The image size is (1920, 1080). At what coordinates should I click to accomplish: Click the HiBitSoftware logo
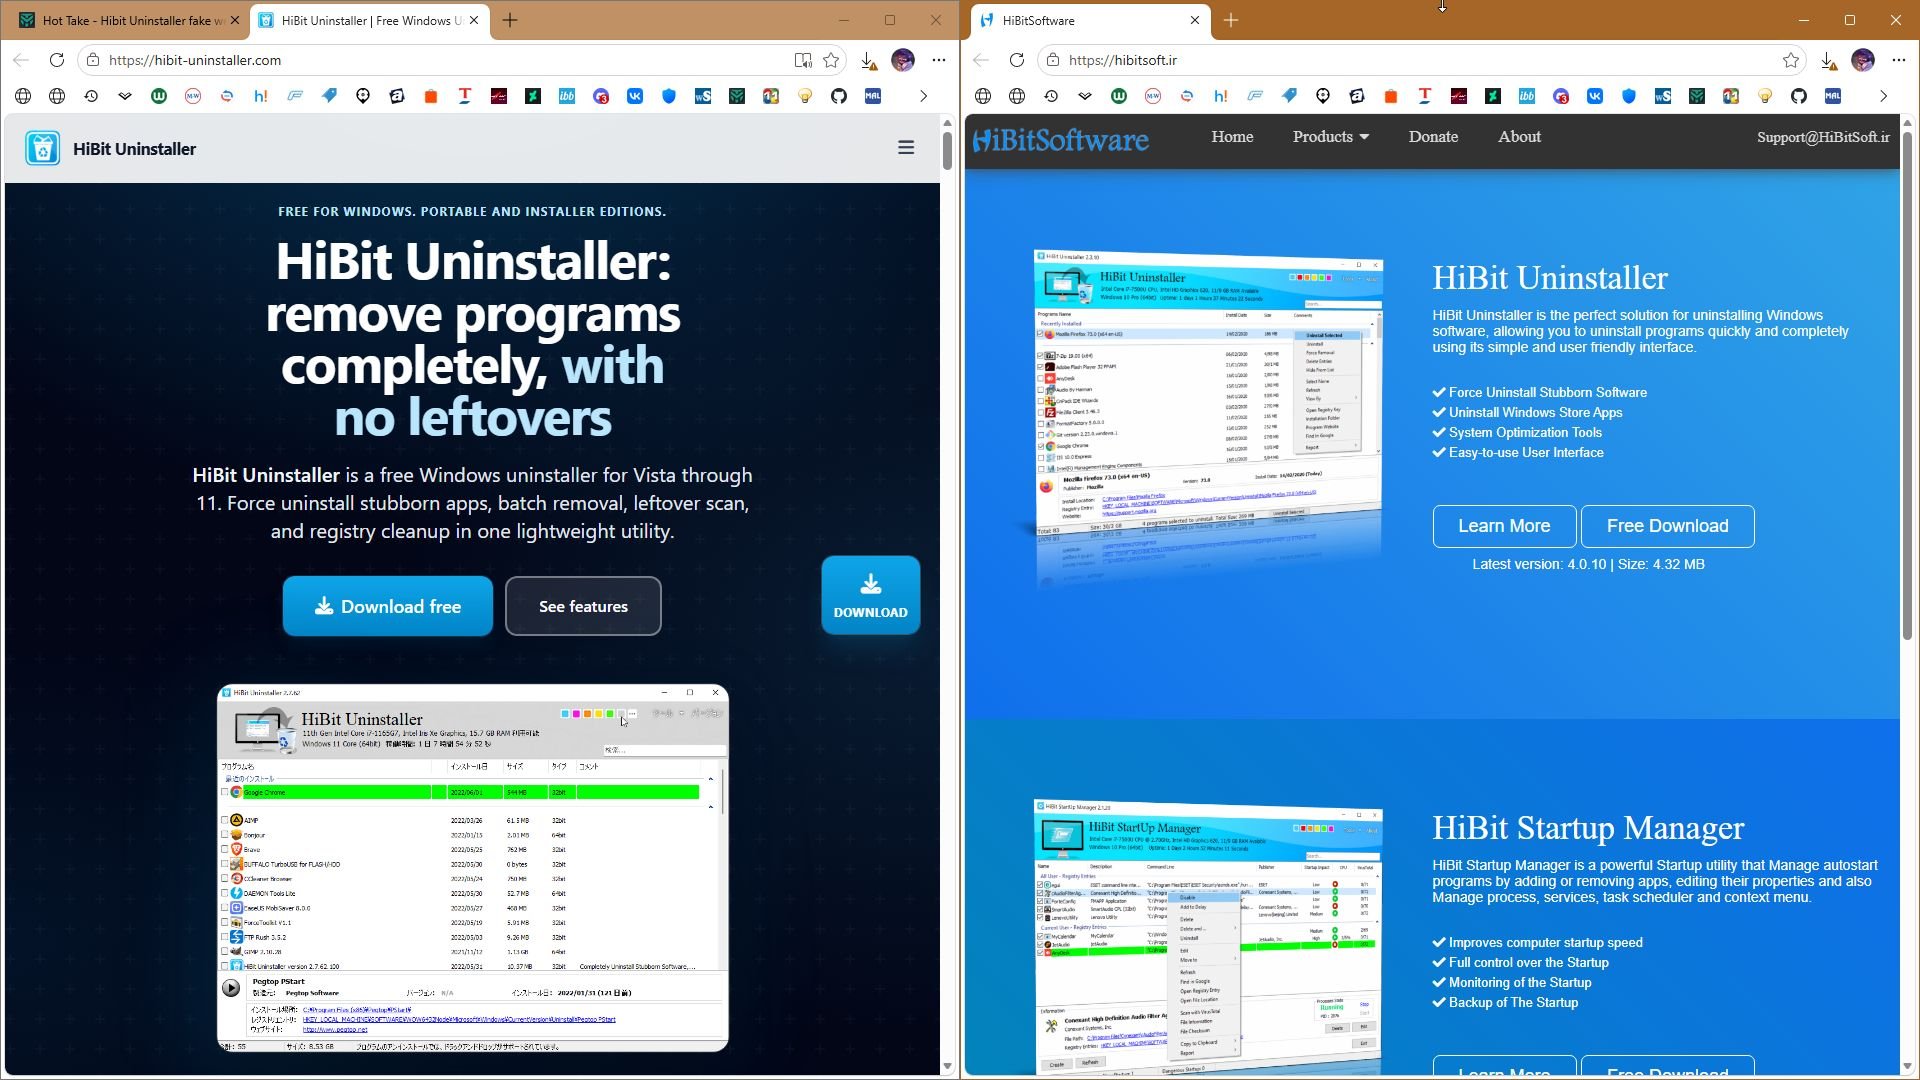pyautogui.click(x=1061, y=139)
